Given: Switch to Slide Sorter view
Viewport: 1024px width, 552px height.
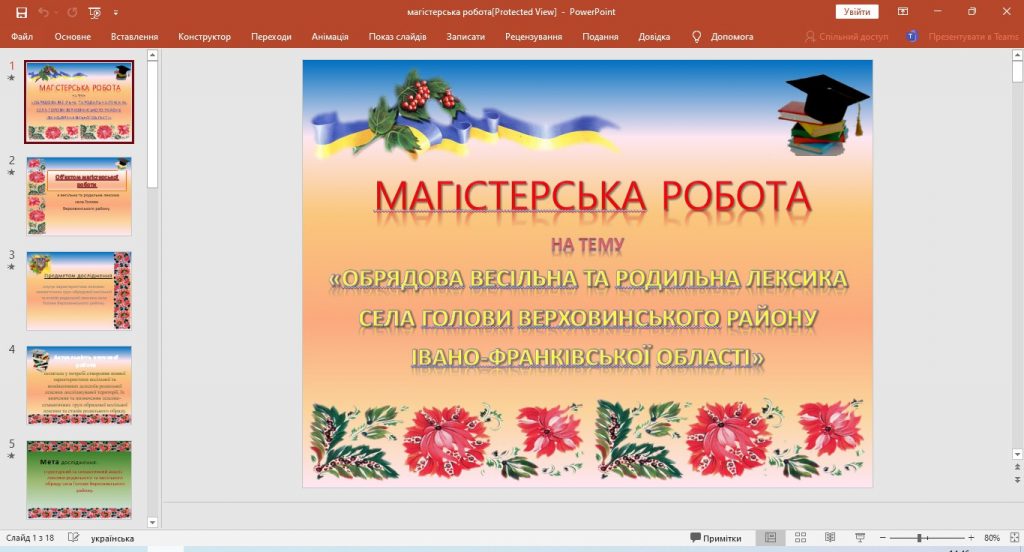Looking at the screenshot, I should point(799,538).
